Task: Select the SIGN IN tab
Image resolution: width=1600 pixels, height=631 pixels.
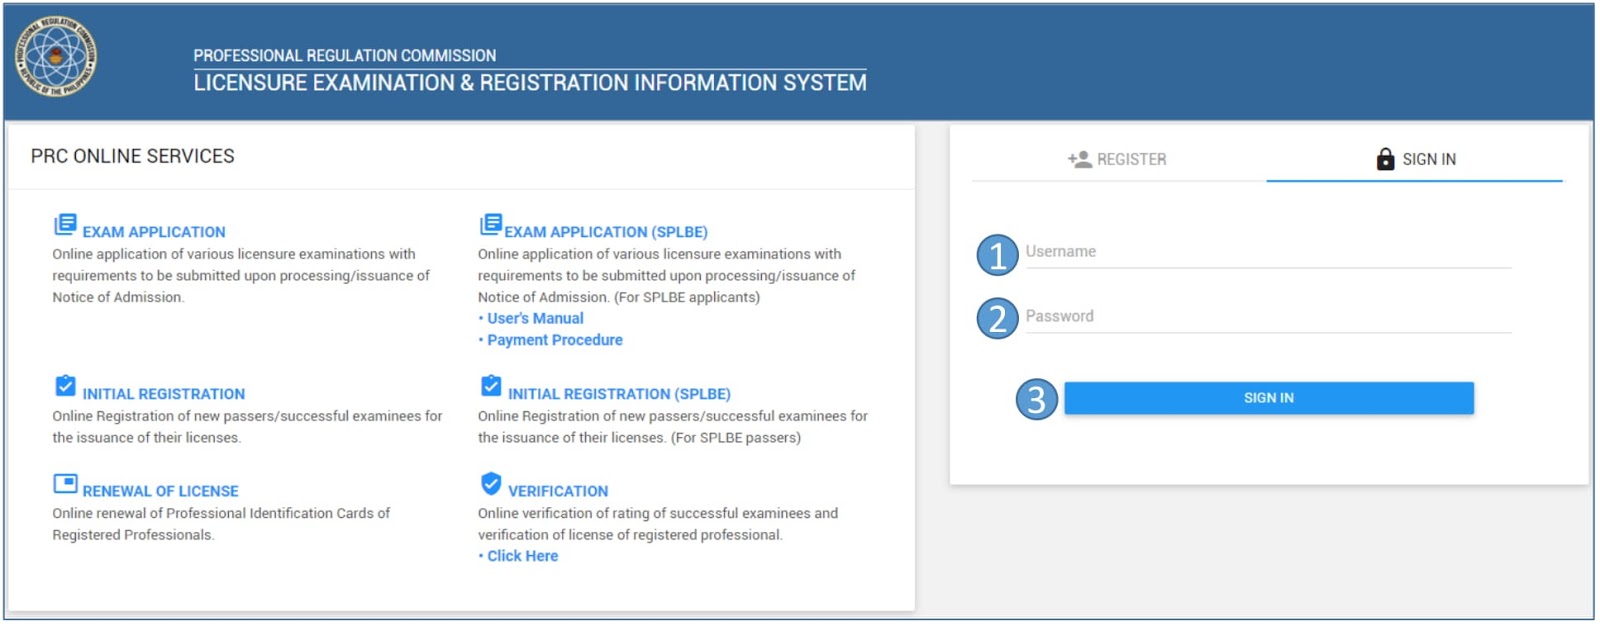Action: [x=1415, y=159]
